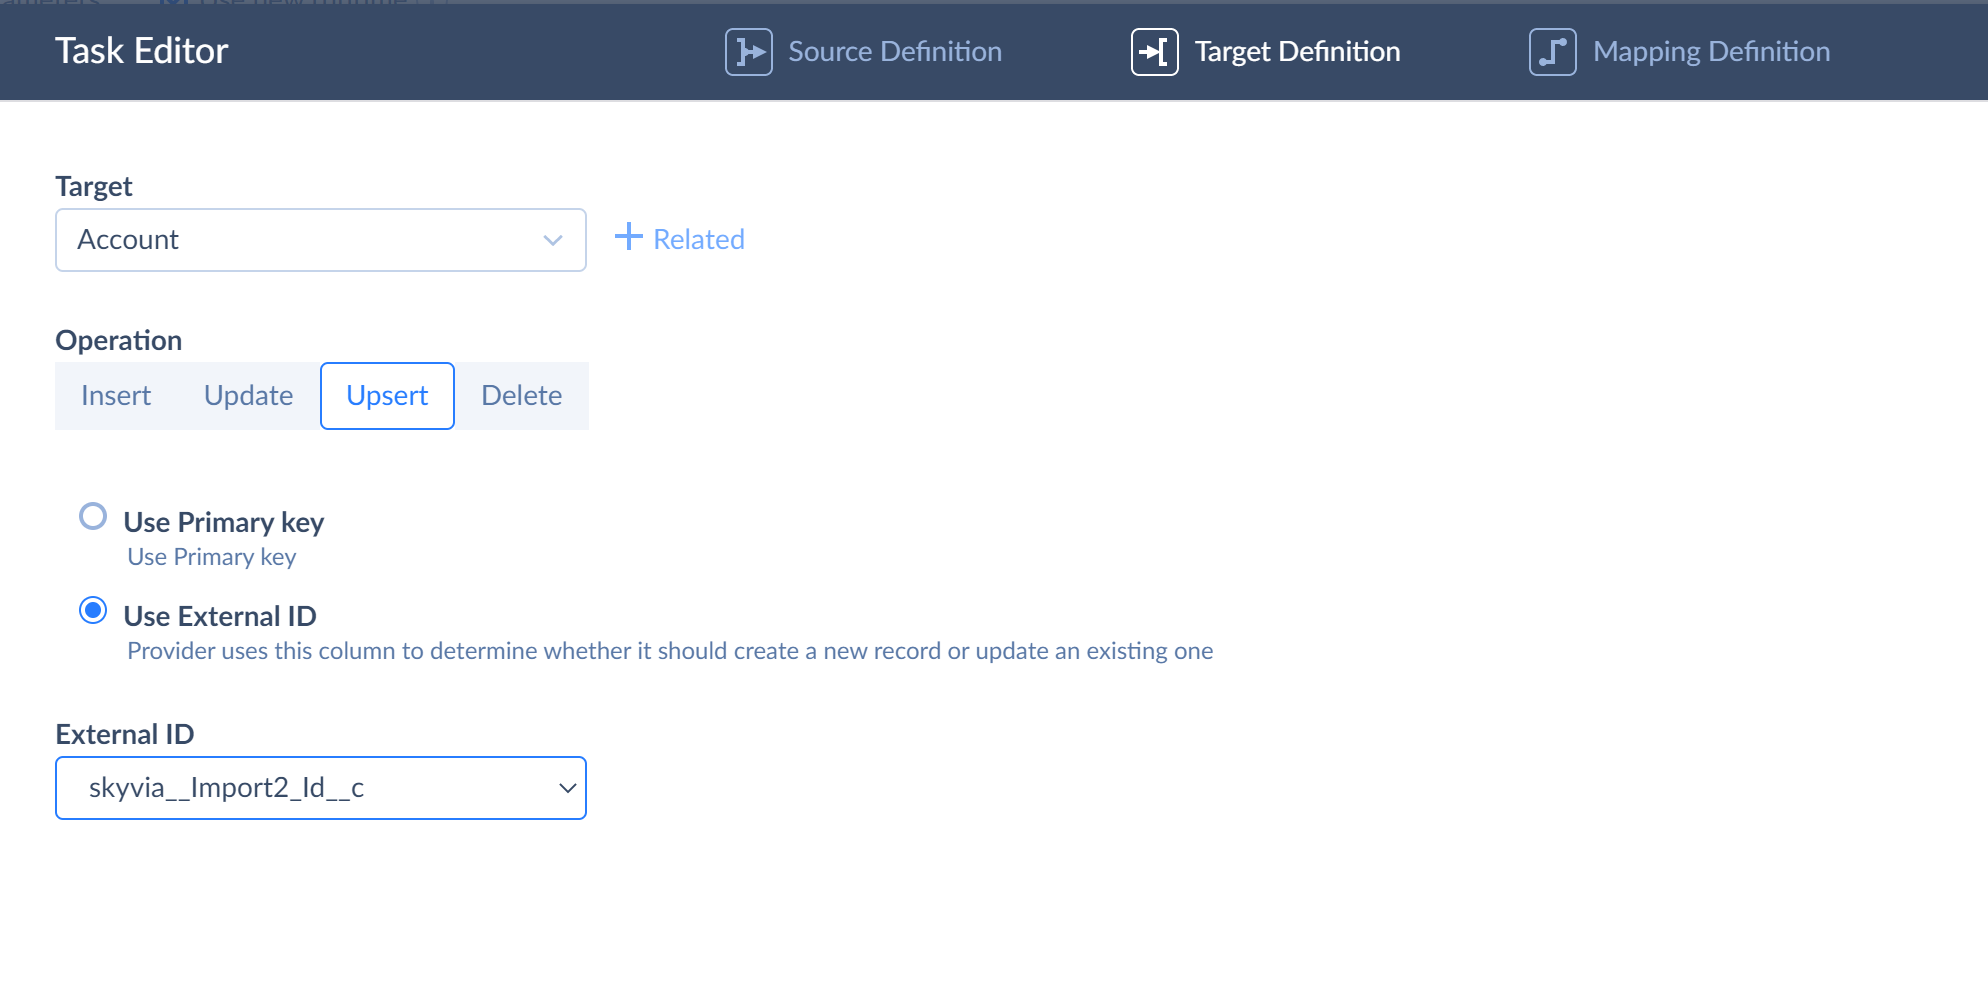The height and width of the screenshot is (1000, 1988).
Task: Select the Use Primary key radio button
Action: click(x=93, y=516)
